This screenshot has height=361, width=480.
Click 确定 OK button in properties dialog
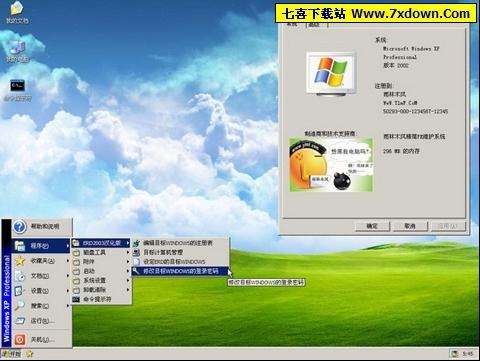(x=372, y=226)
